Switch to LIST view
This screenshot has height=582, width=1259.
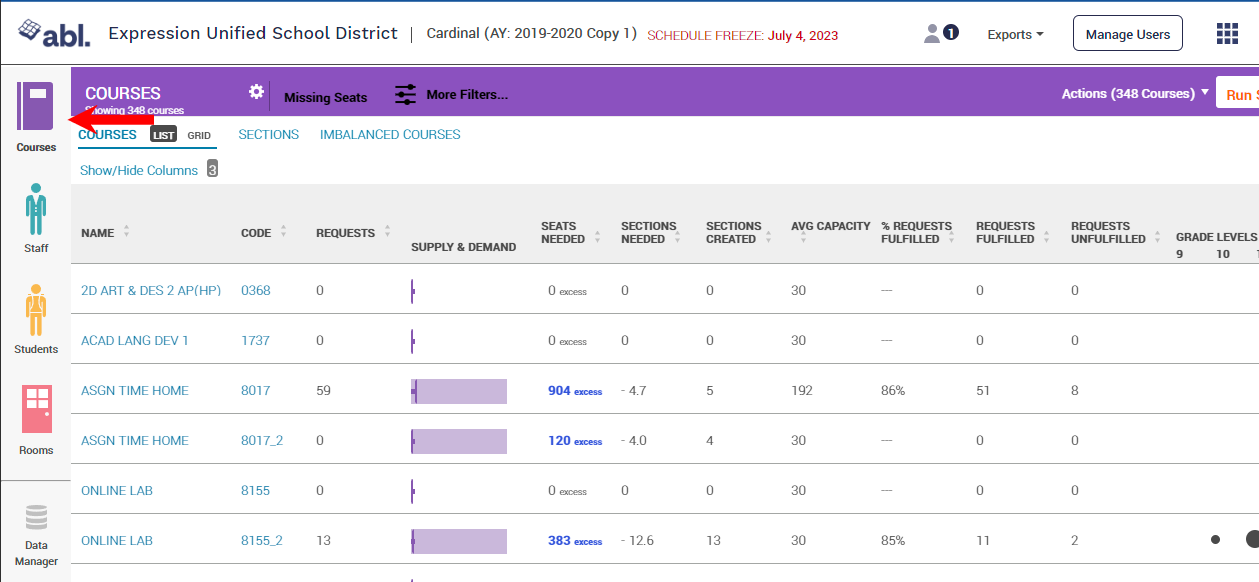coord(164,135)
